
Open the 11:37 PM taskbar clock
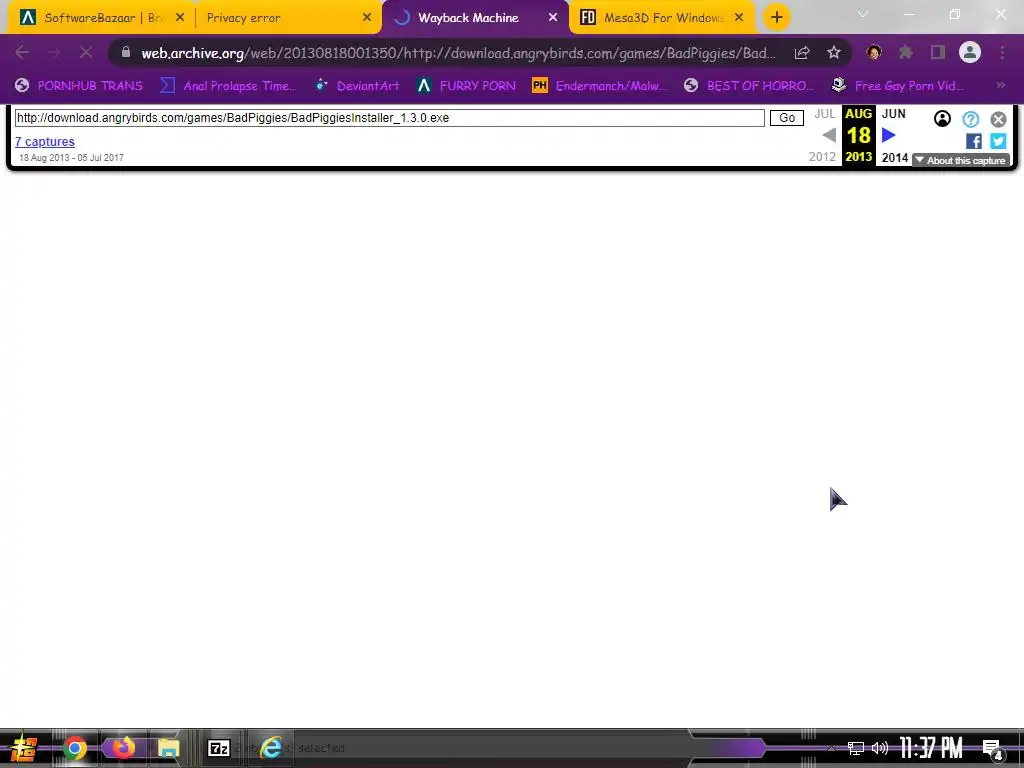coord(931,748)
